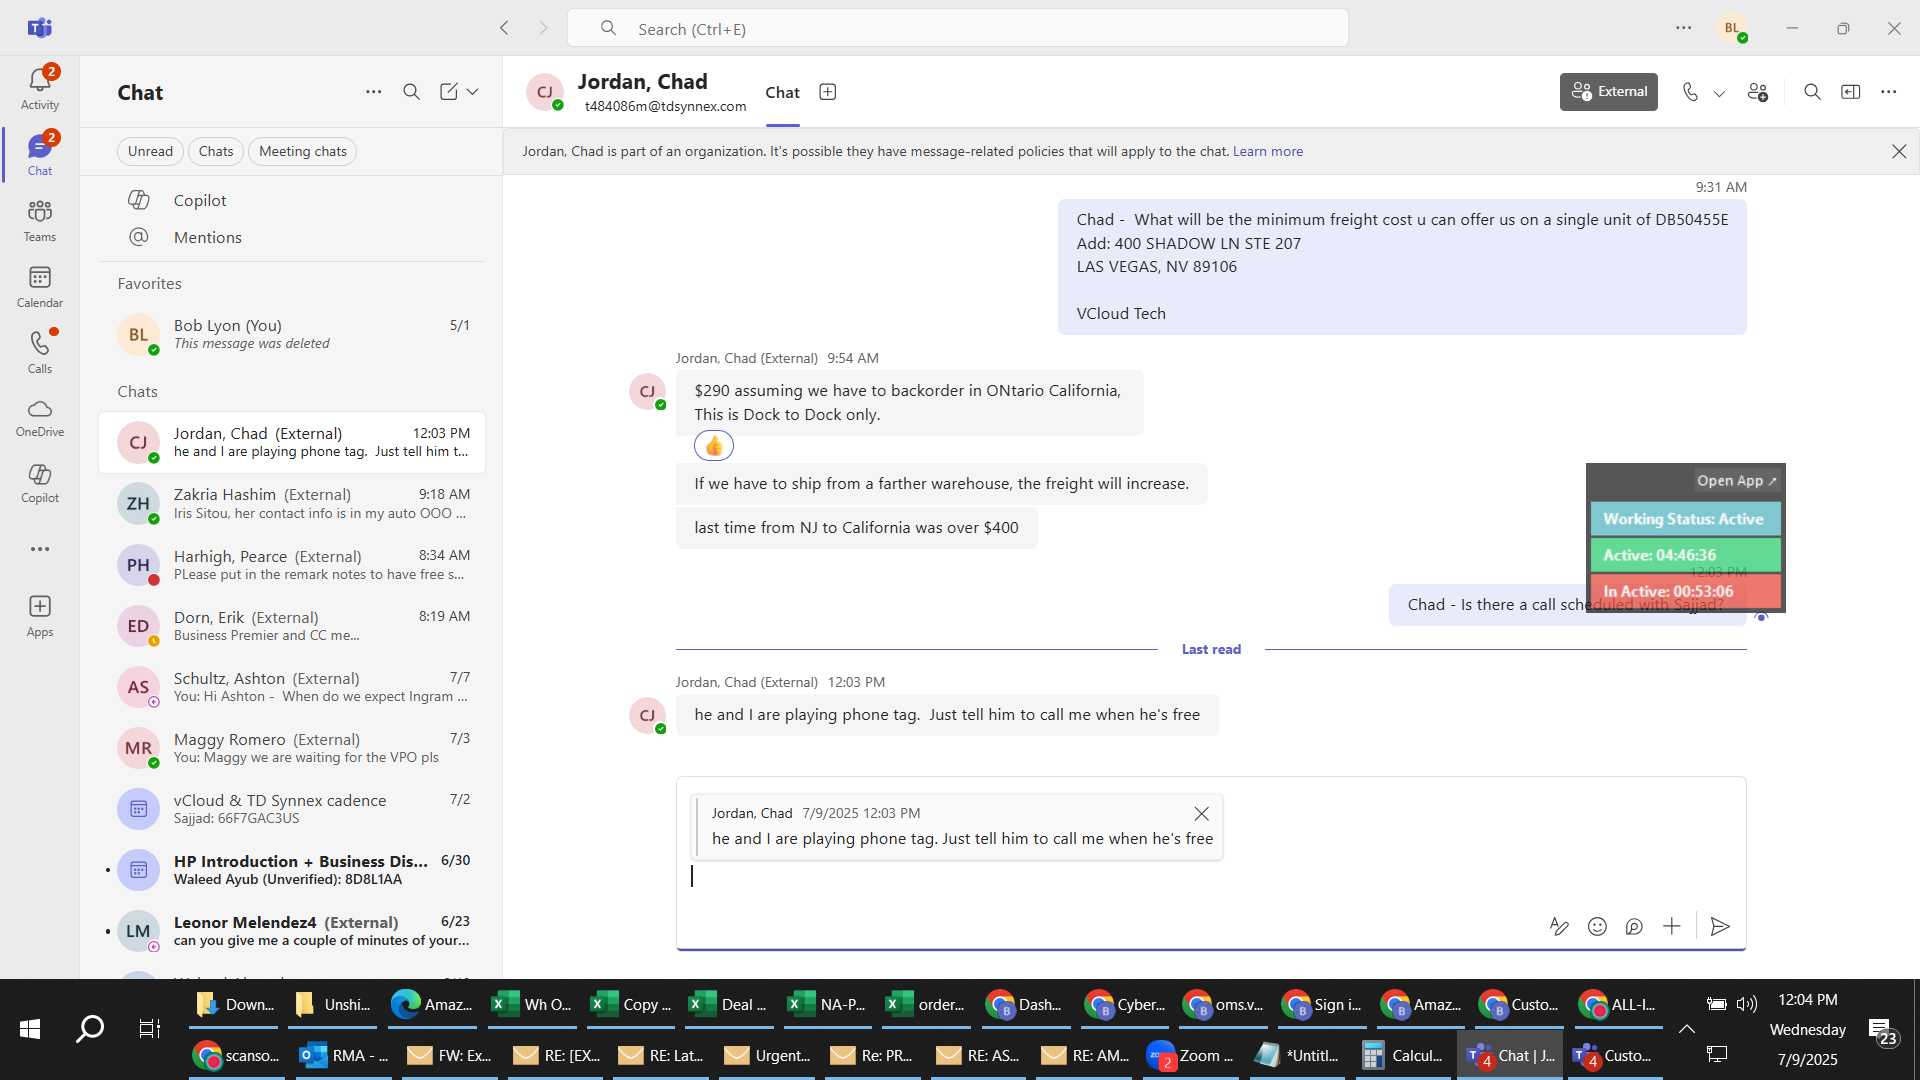This screenshot has width=1920, height=1080.
Task: Add people to this chat
Action: (x=1758, y=92)
